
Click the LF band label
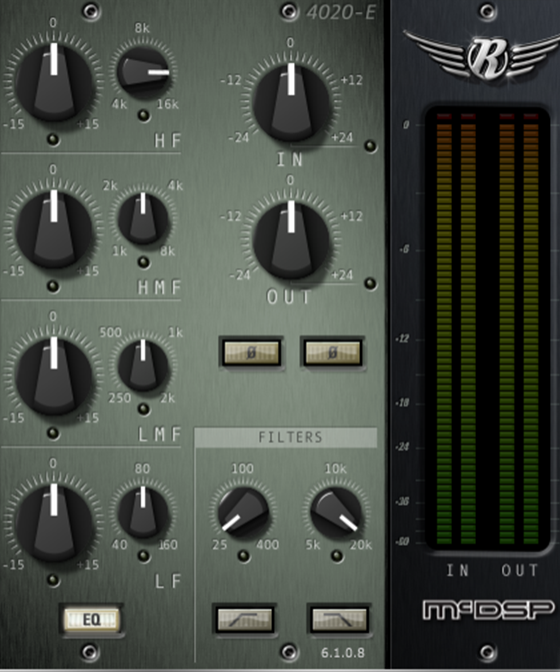[167, 581]
